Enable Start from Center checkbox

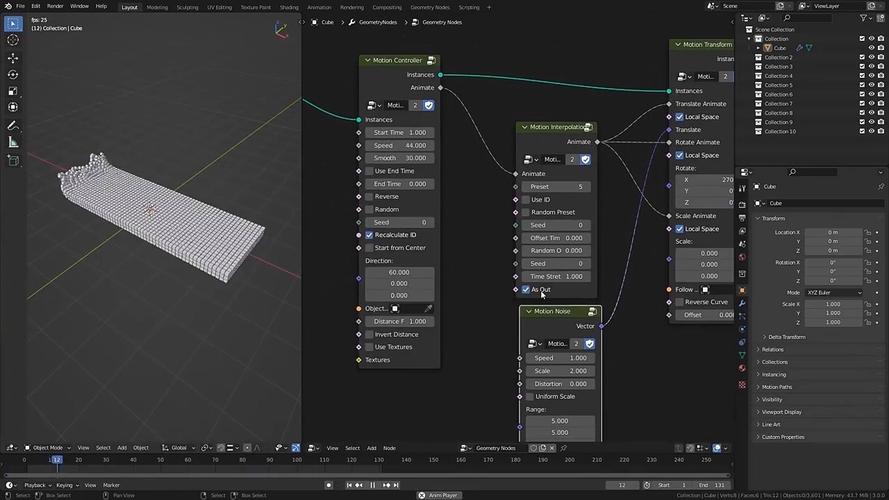point(370,248)
